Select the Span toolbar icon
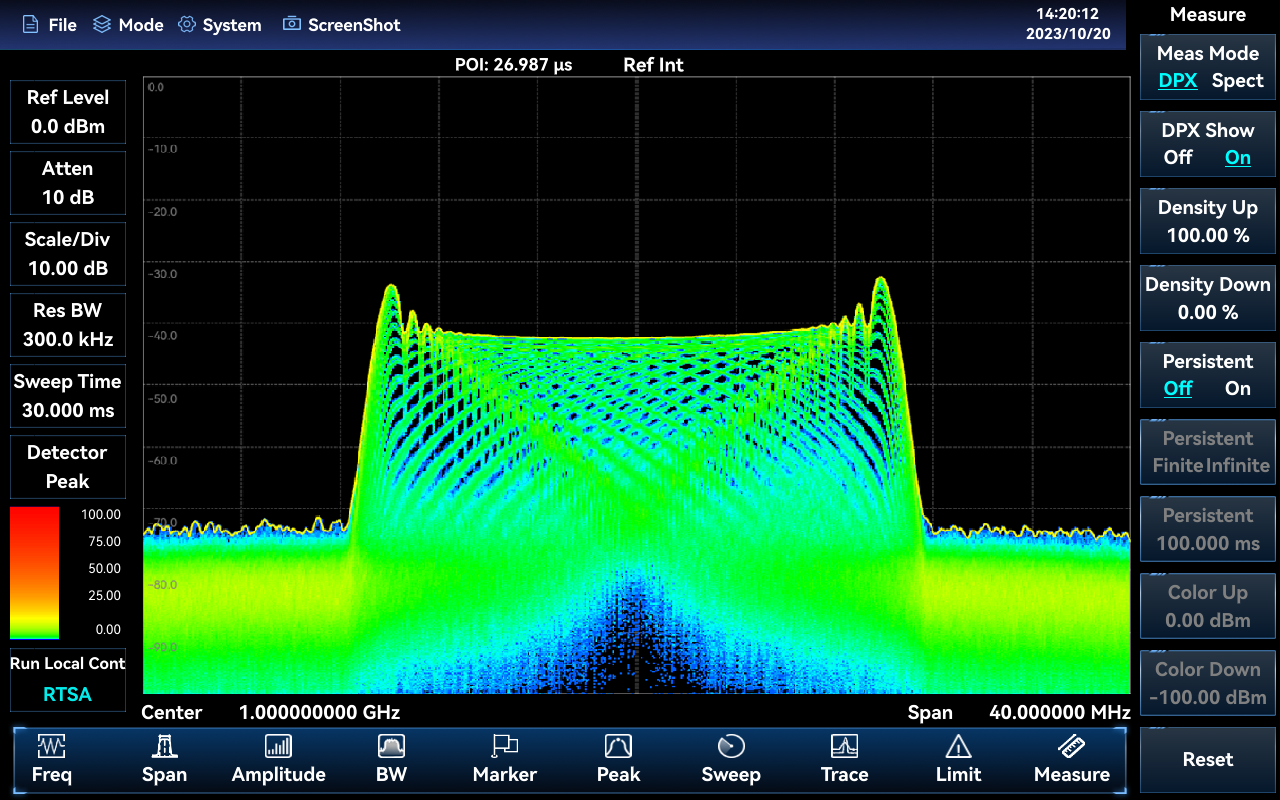The image size is (1280, 800). [164, 747]
